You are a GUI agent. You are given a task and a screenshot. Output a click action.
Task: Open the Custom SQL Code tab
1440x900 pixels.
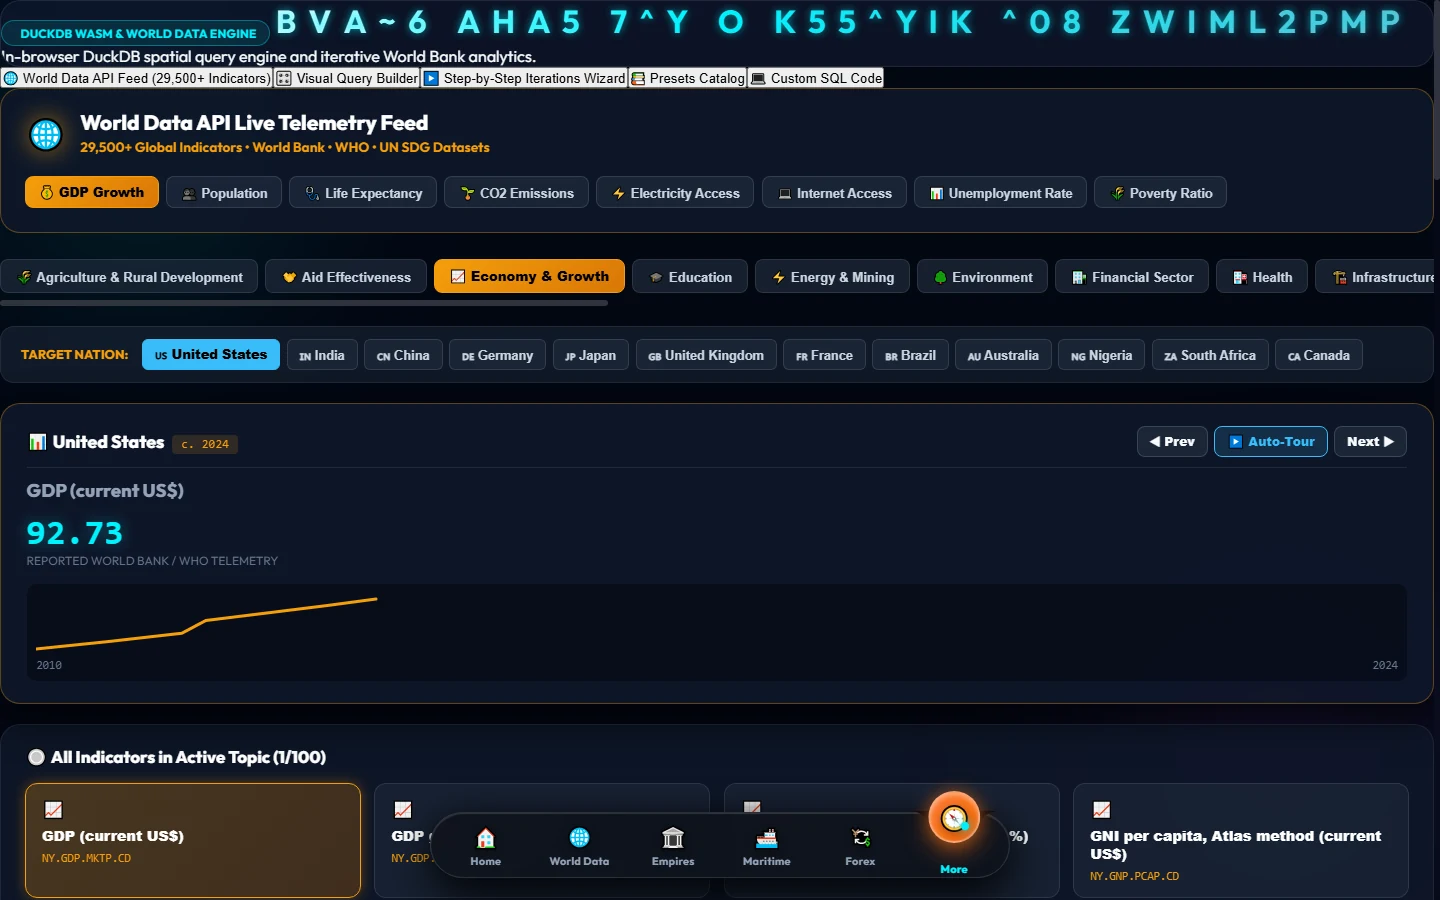[816, 78]
